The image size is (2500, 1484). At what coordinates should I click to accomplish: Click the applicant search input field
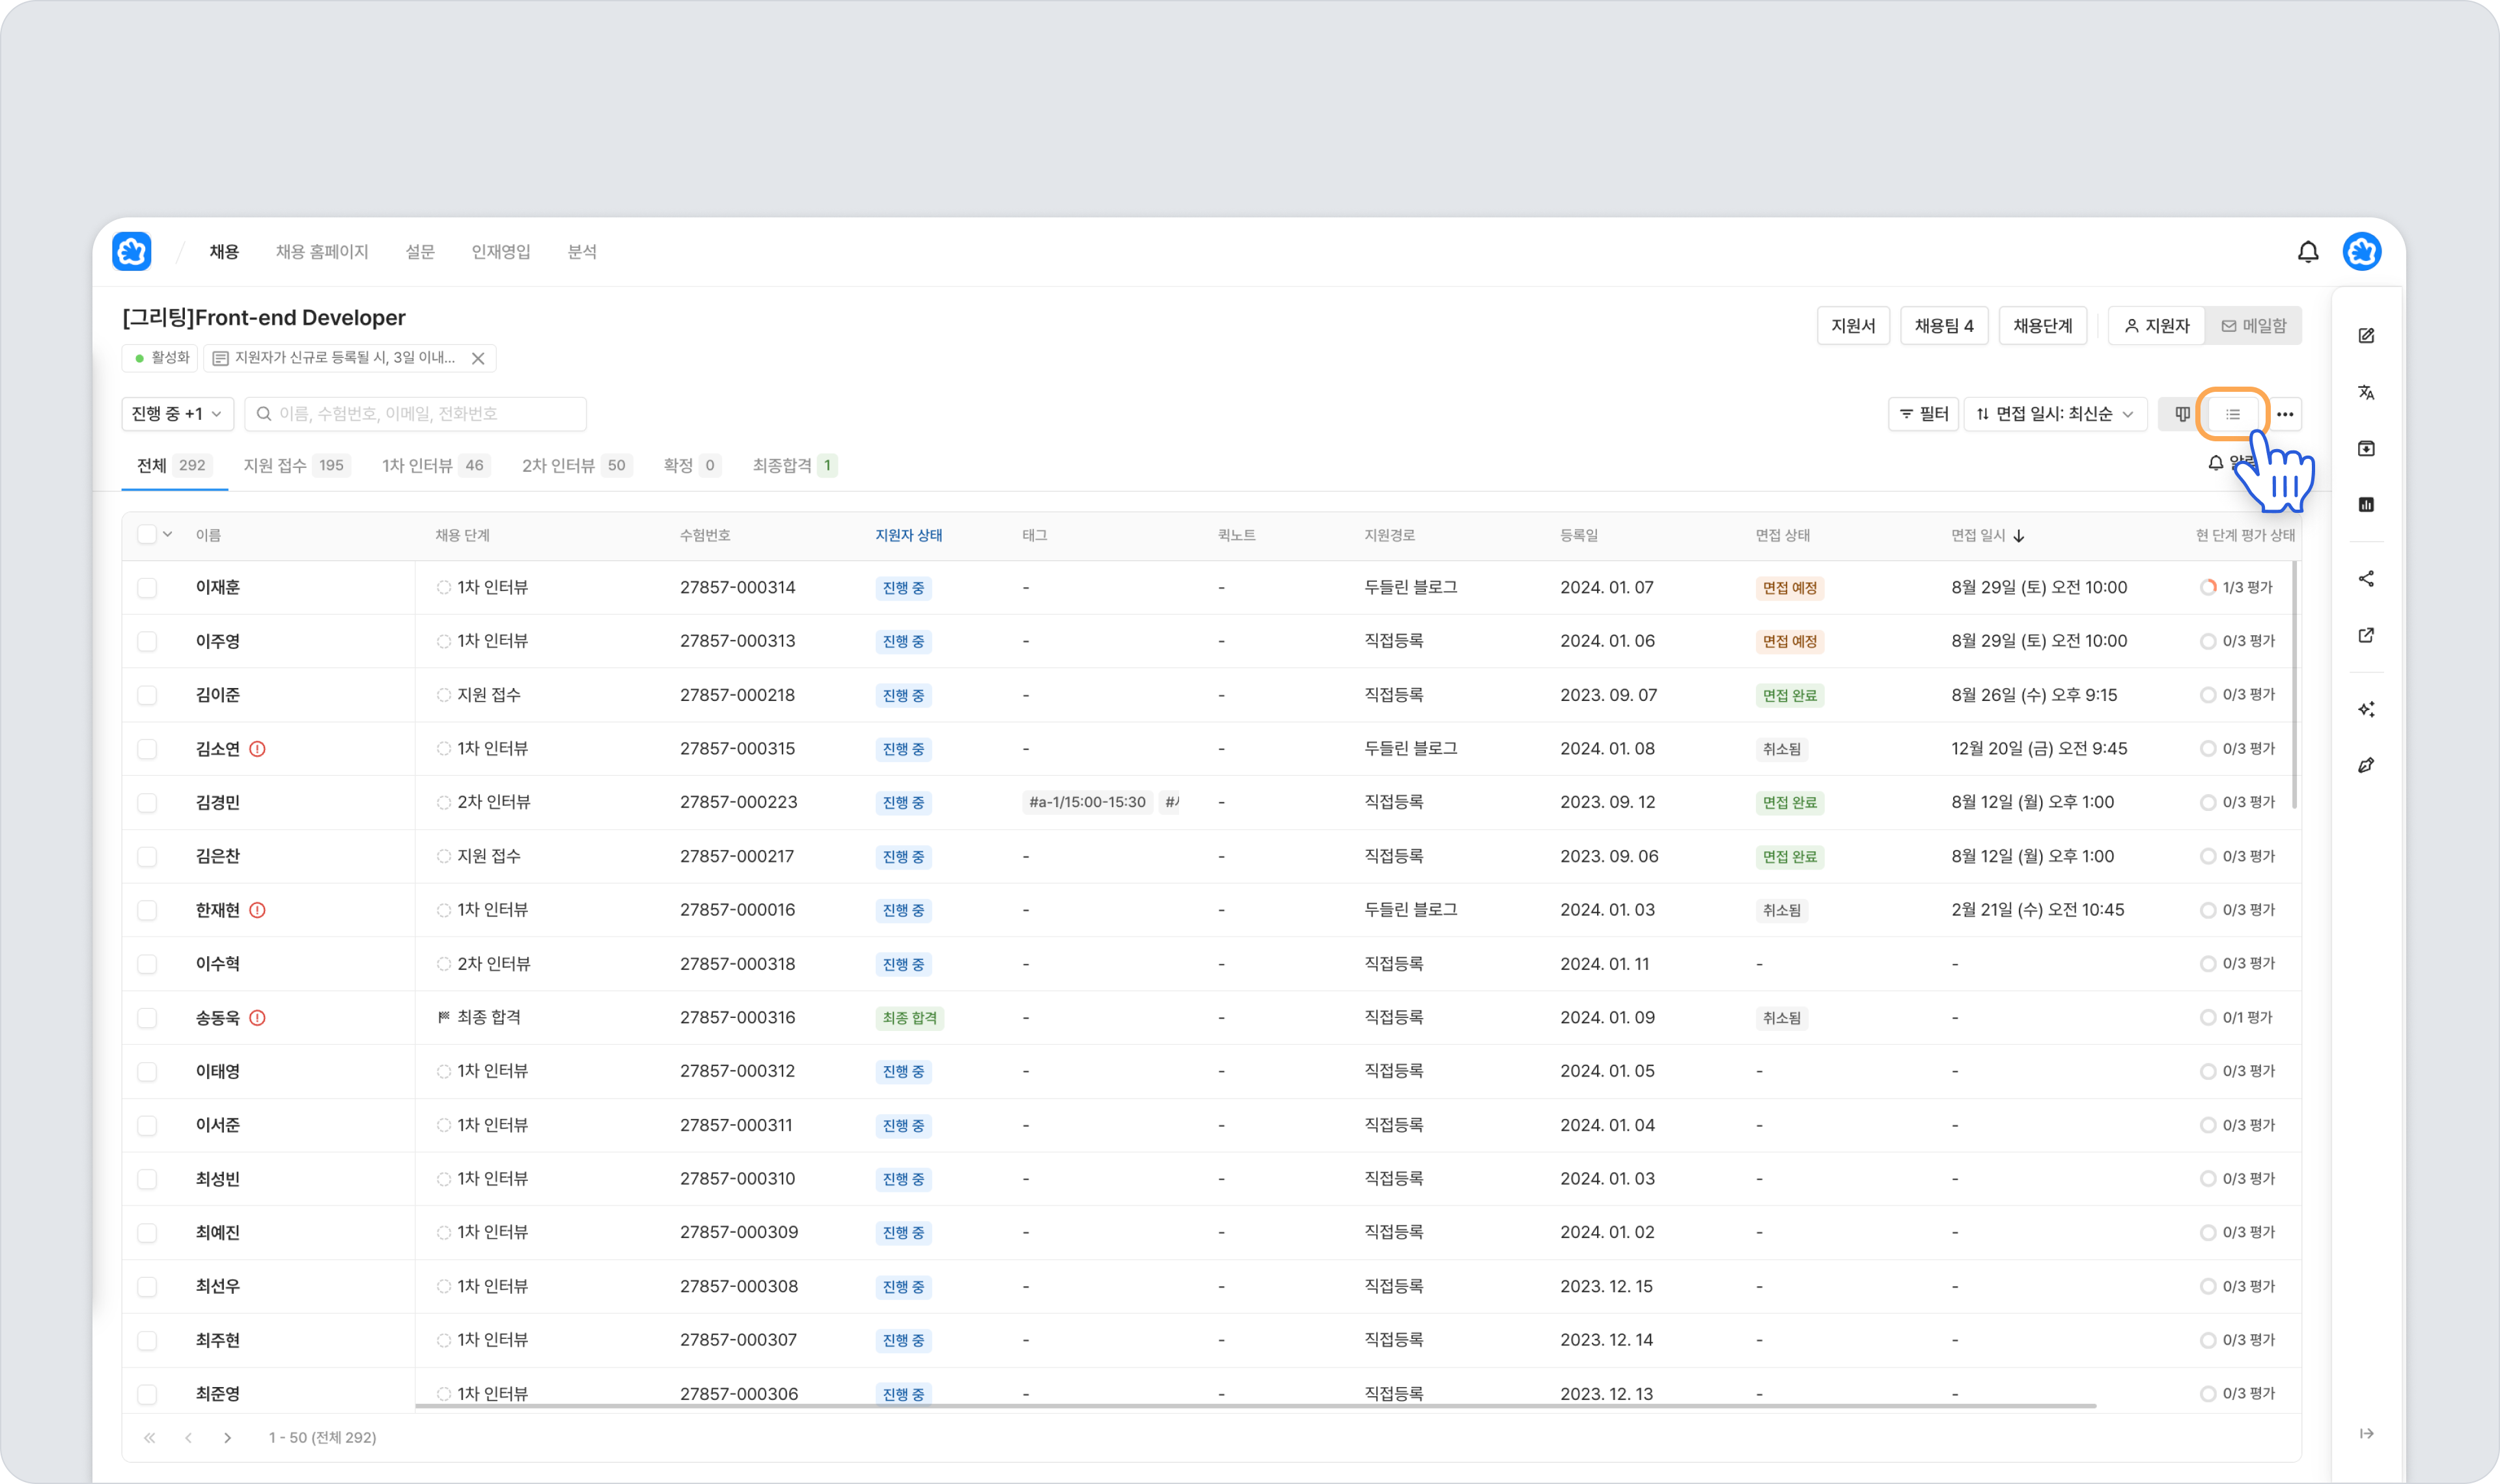tap(415, 414)
